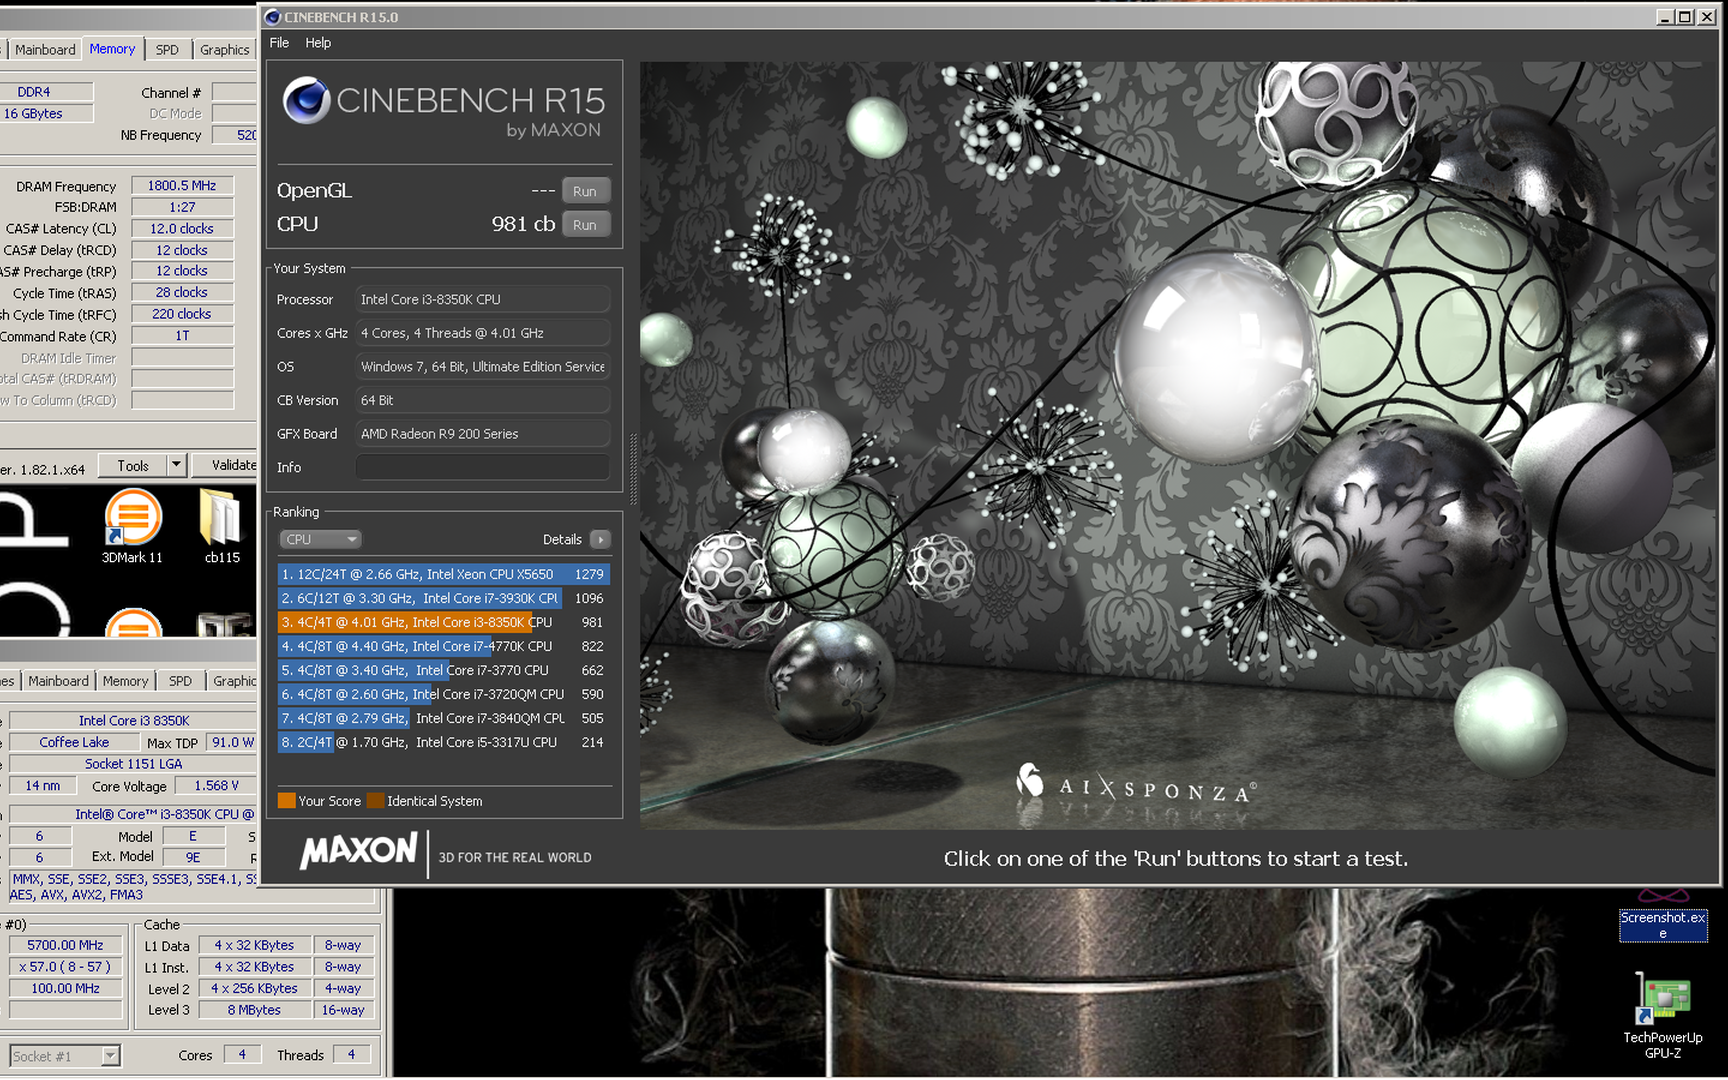Viewport: 1728px width, 1080px height.
Task: Click the CAS# Latency 12.0 clocks value
Action: click(182, 229)
